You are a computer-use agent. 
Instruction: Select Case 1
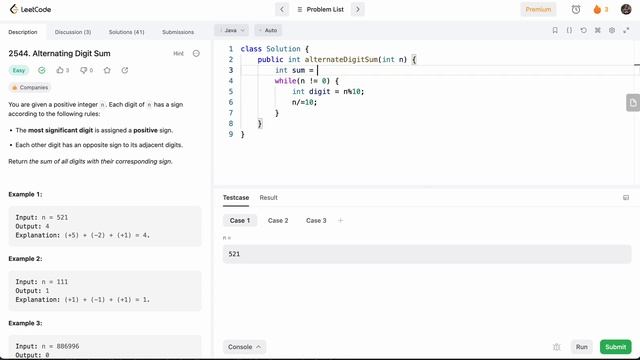pos(240,220)
